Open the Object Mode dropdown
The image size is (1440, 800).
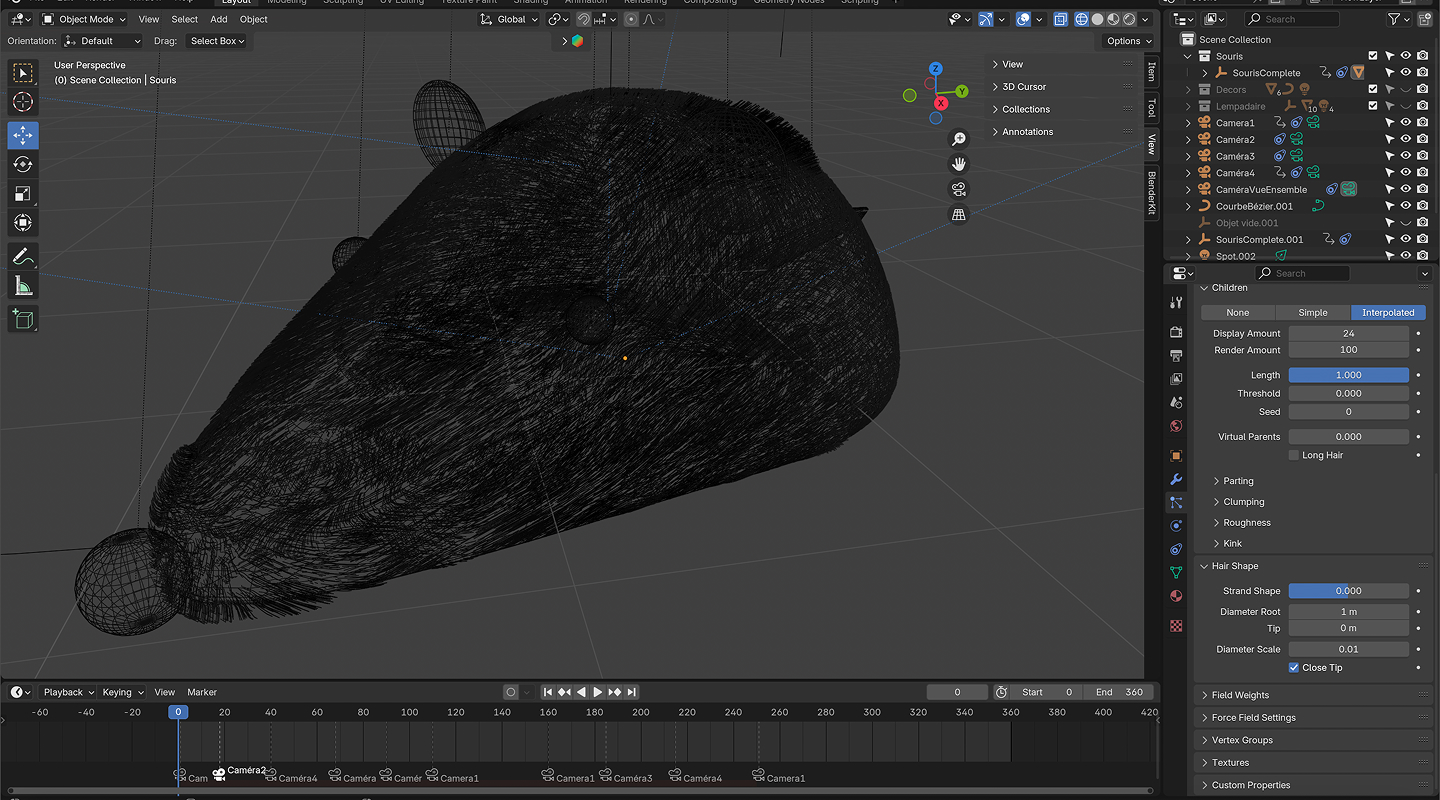85,19
